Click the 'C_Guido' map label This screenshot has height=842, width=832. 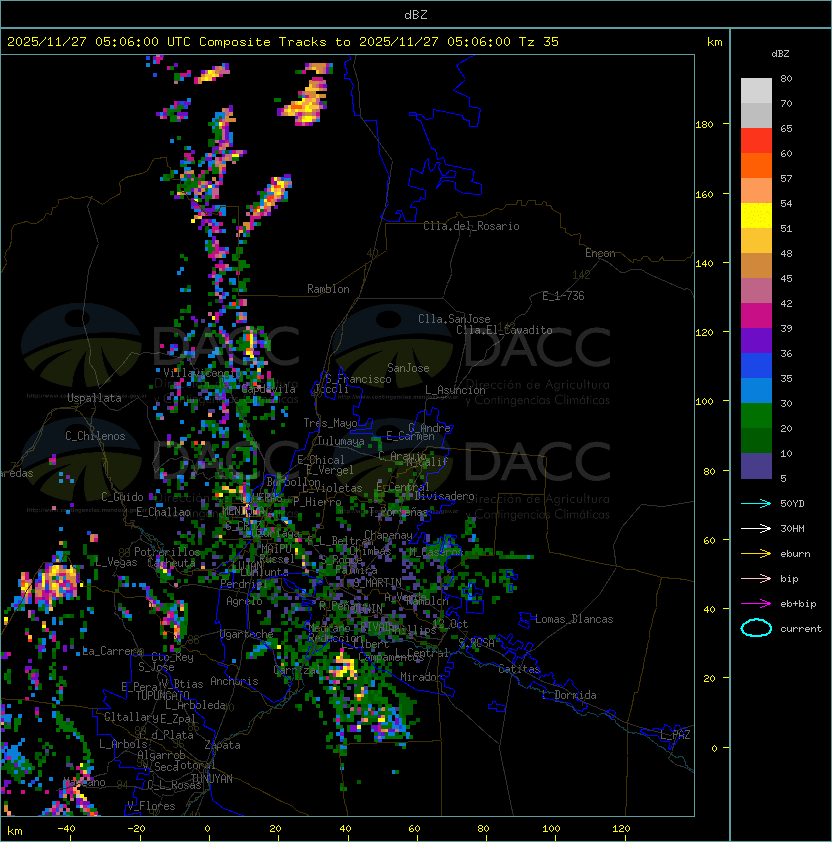[122, 497]
